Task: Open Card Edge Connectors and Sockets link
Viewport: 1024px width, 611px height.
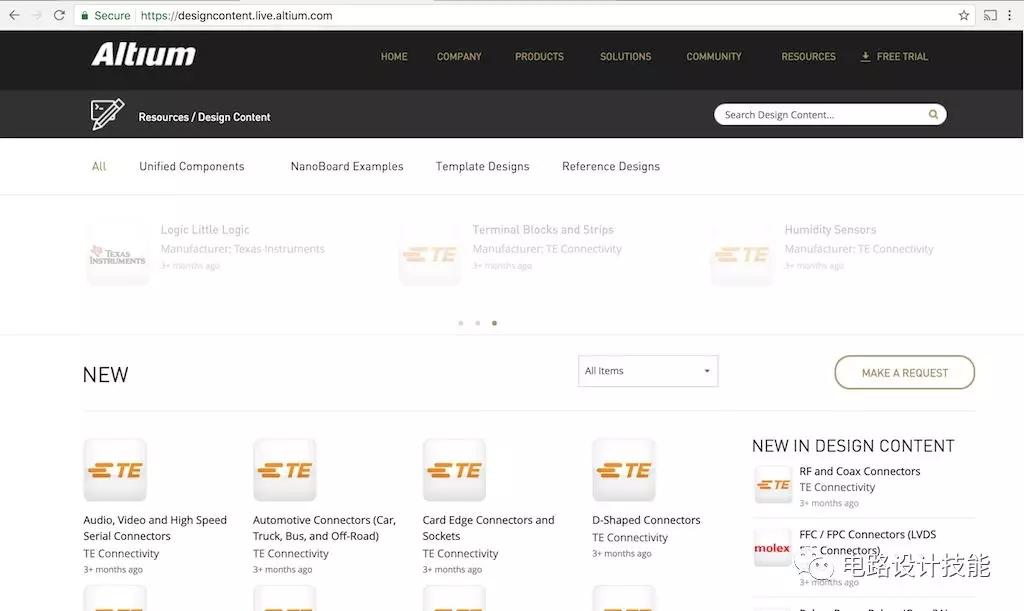Action: (x=488, y=528)
